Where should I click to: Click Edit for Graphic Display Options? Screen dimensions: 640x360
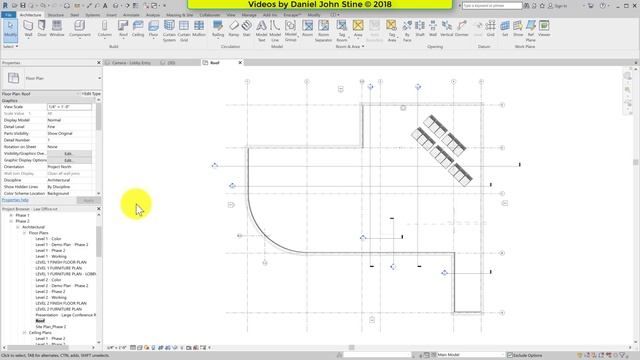pos(69,160)
